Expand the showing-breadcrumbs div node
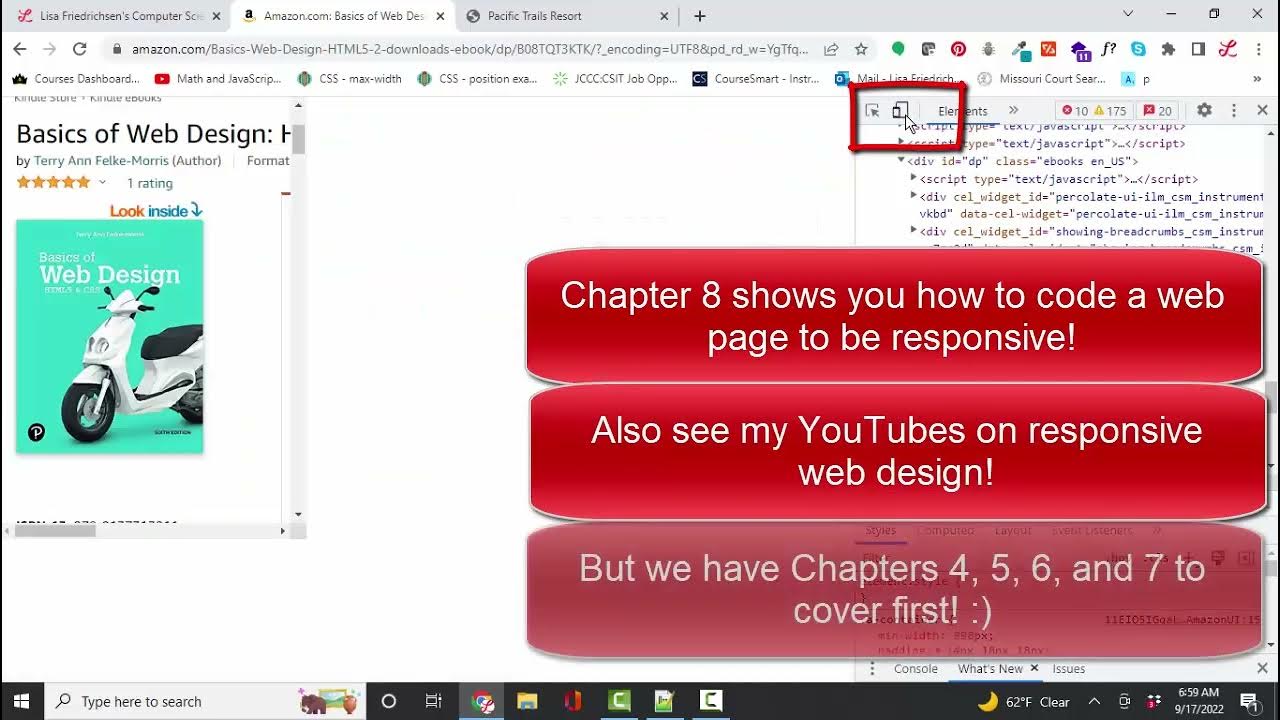The image size is (1280, 720). 913,230
